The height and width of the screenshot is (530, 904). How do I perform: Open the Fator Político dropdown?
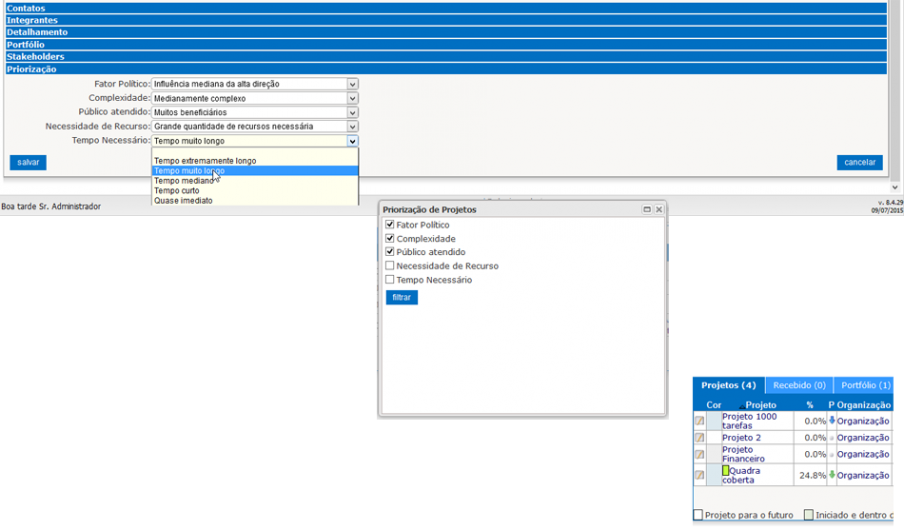(352, 84)
